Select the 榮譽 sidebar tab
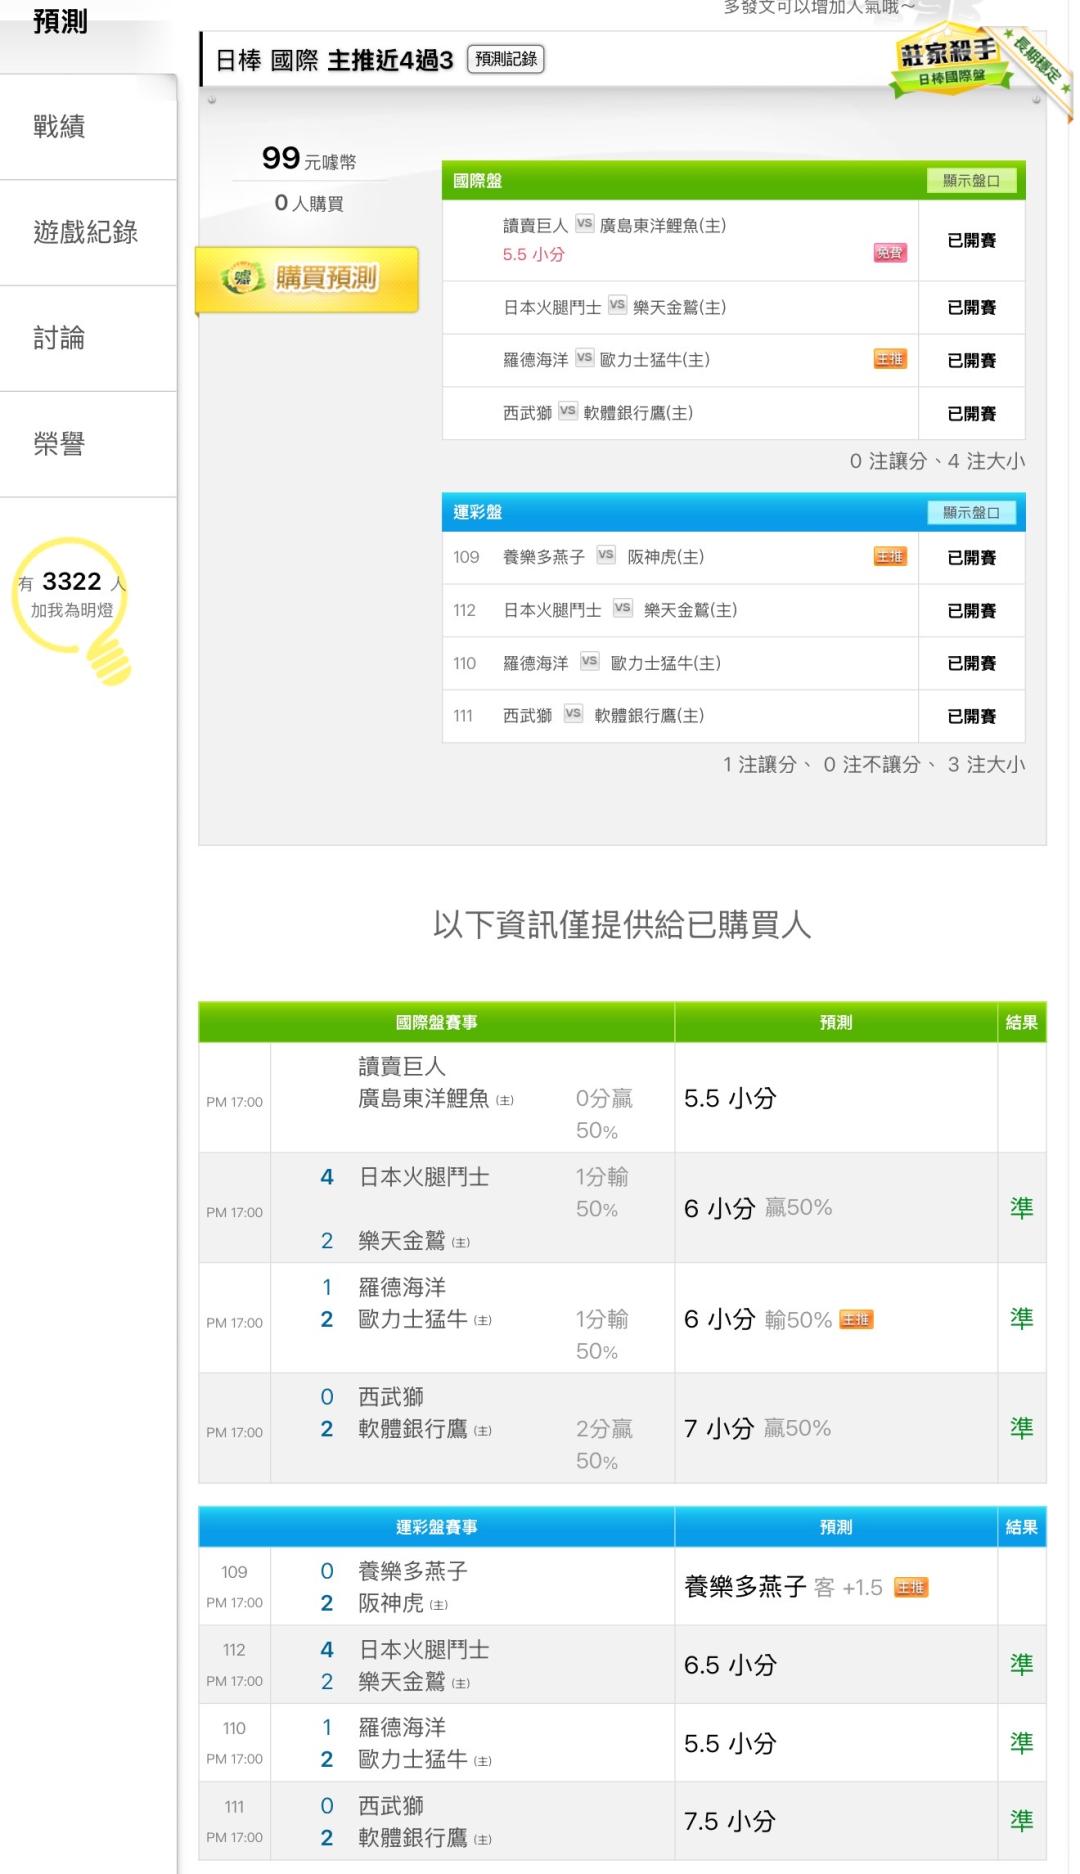Image resolution: width=1080 pixels, height=1874 pixels. point(59,444)
